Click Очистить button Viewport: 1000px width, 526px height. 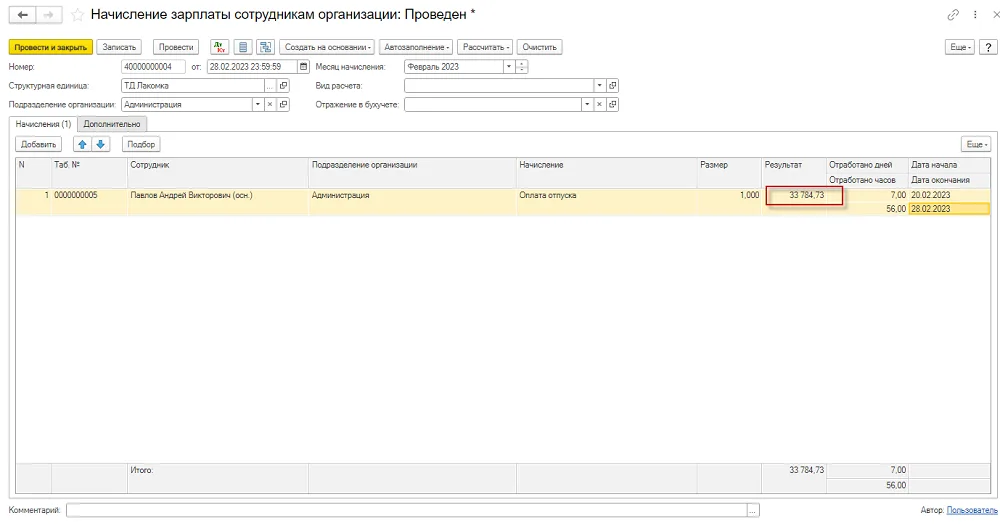click(540, 47)
